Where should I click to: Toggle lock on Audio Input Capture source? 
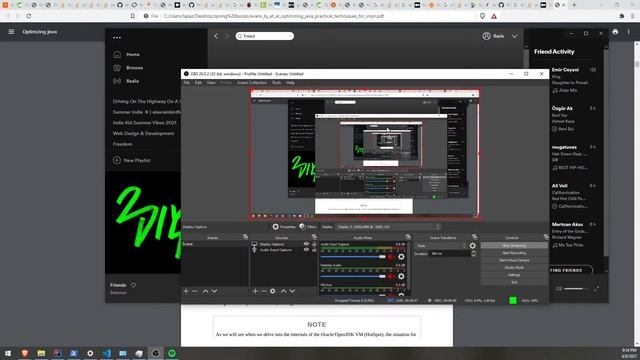coord(314,250)
